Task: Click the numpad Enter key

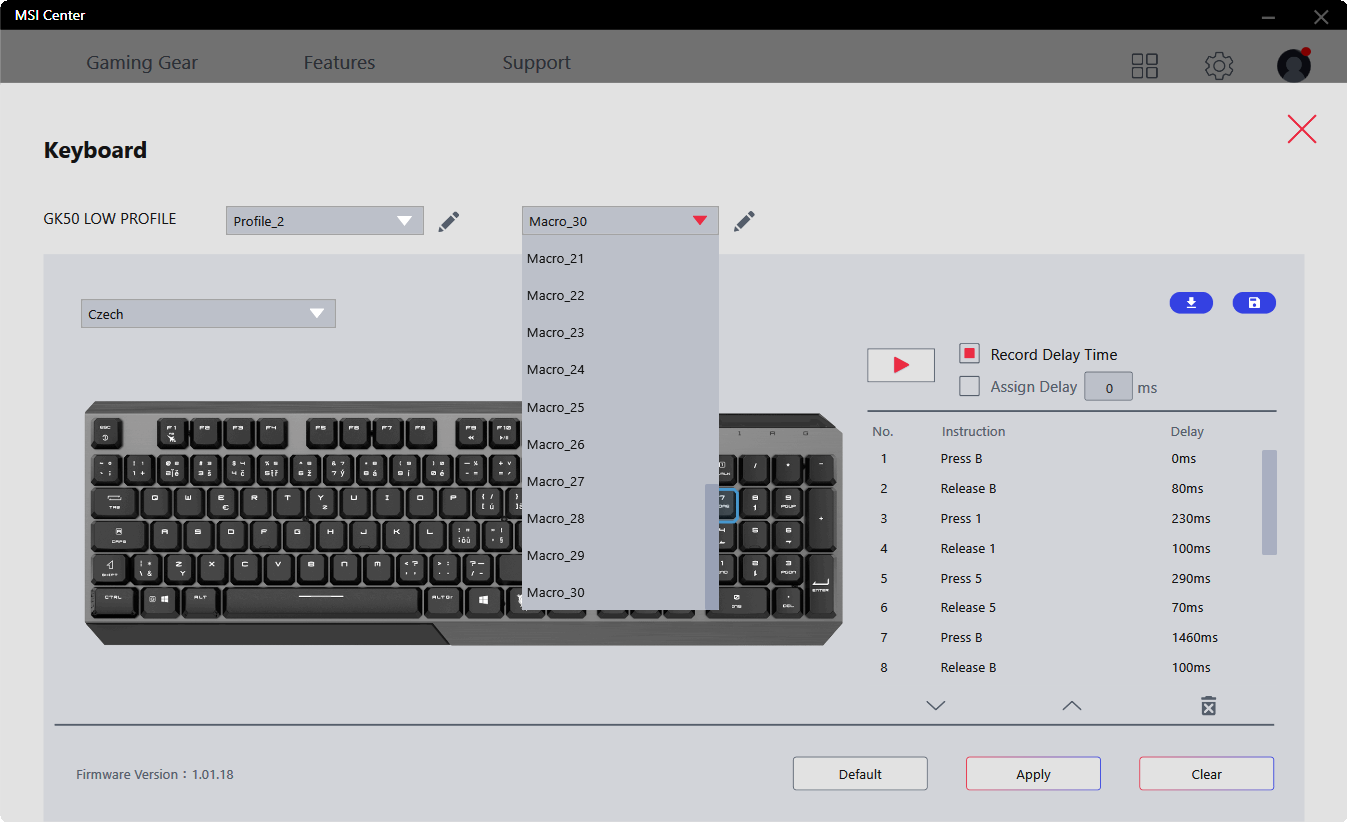Action: click(820, 584)
